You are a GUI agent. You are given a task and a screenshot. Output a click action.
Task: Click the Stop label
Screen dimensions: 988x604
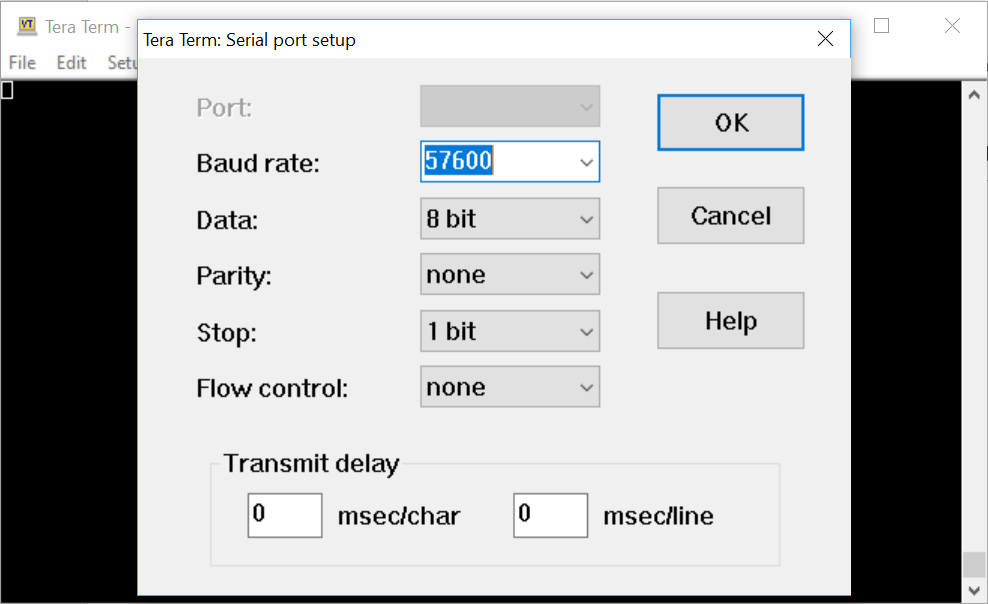(x=227, y=332)
